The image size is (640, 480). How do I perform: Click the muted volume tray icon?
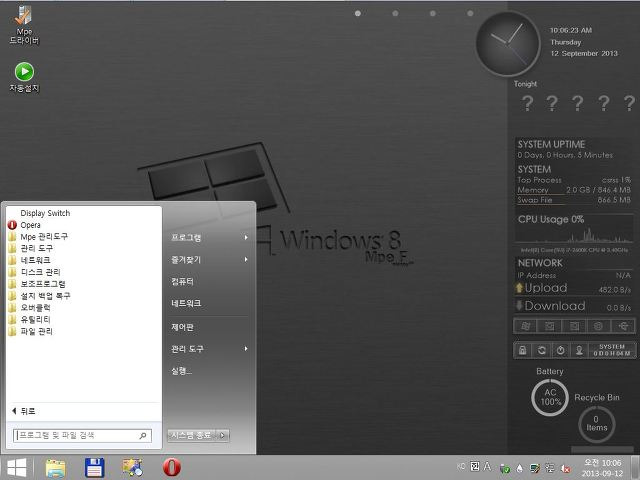pyautogui.click(x=566, y=469)
